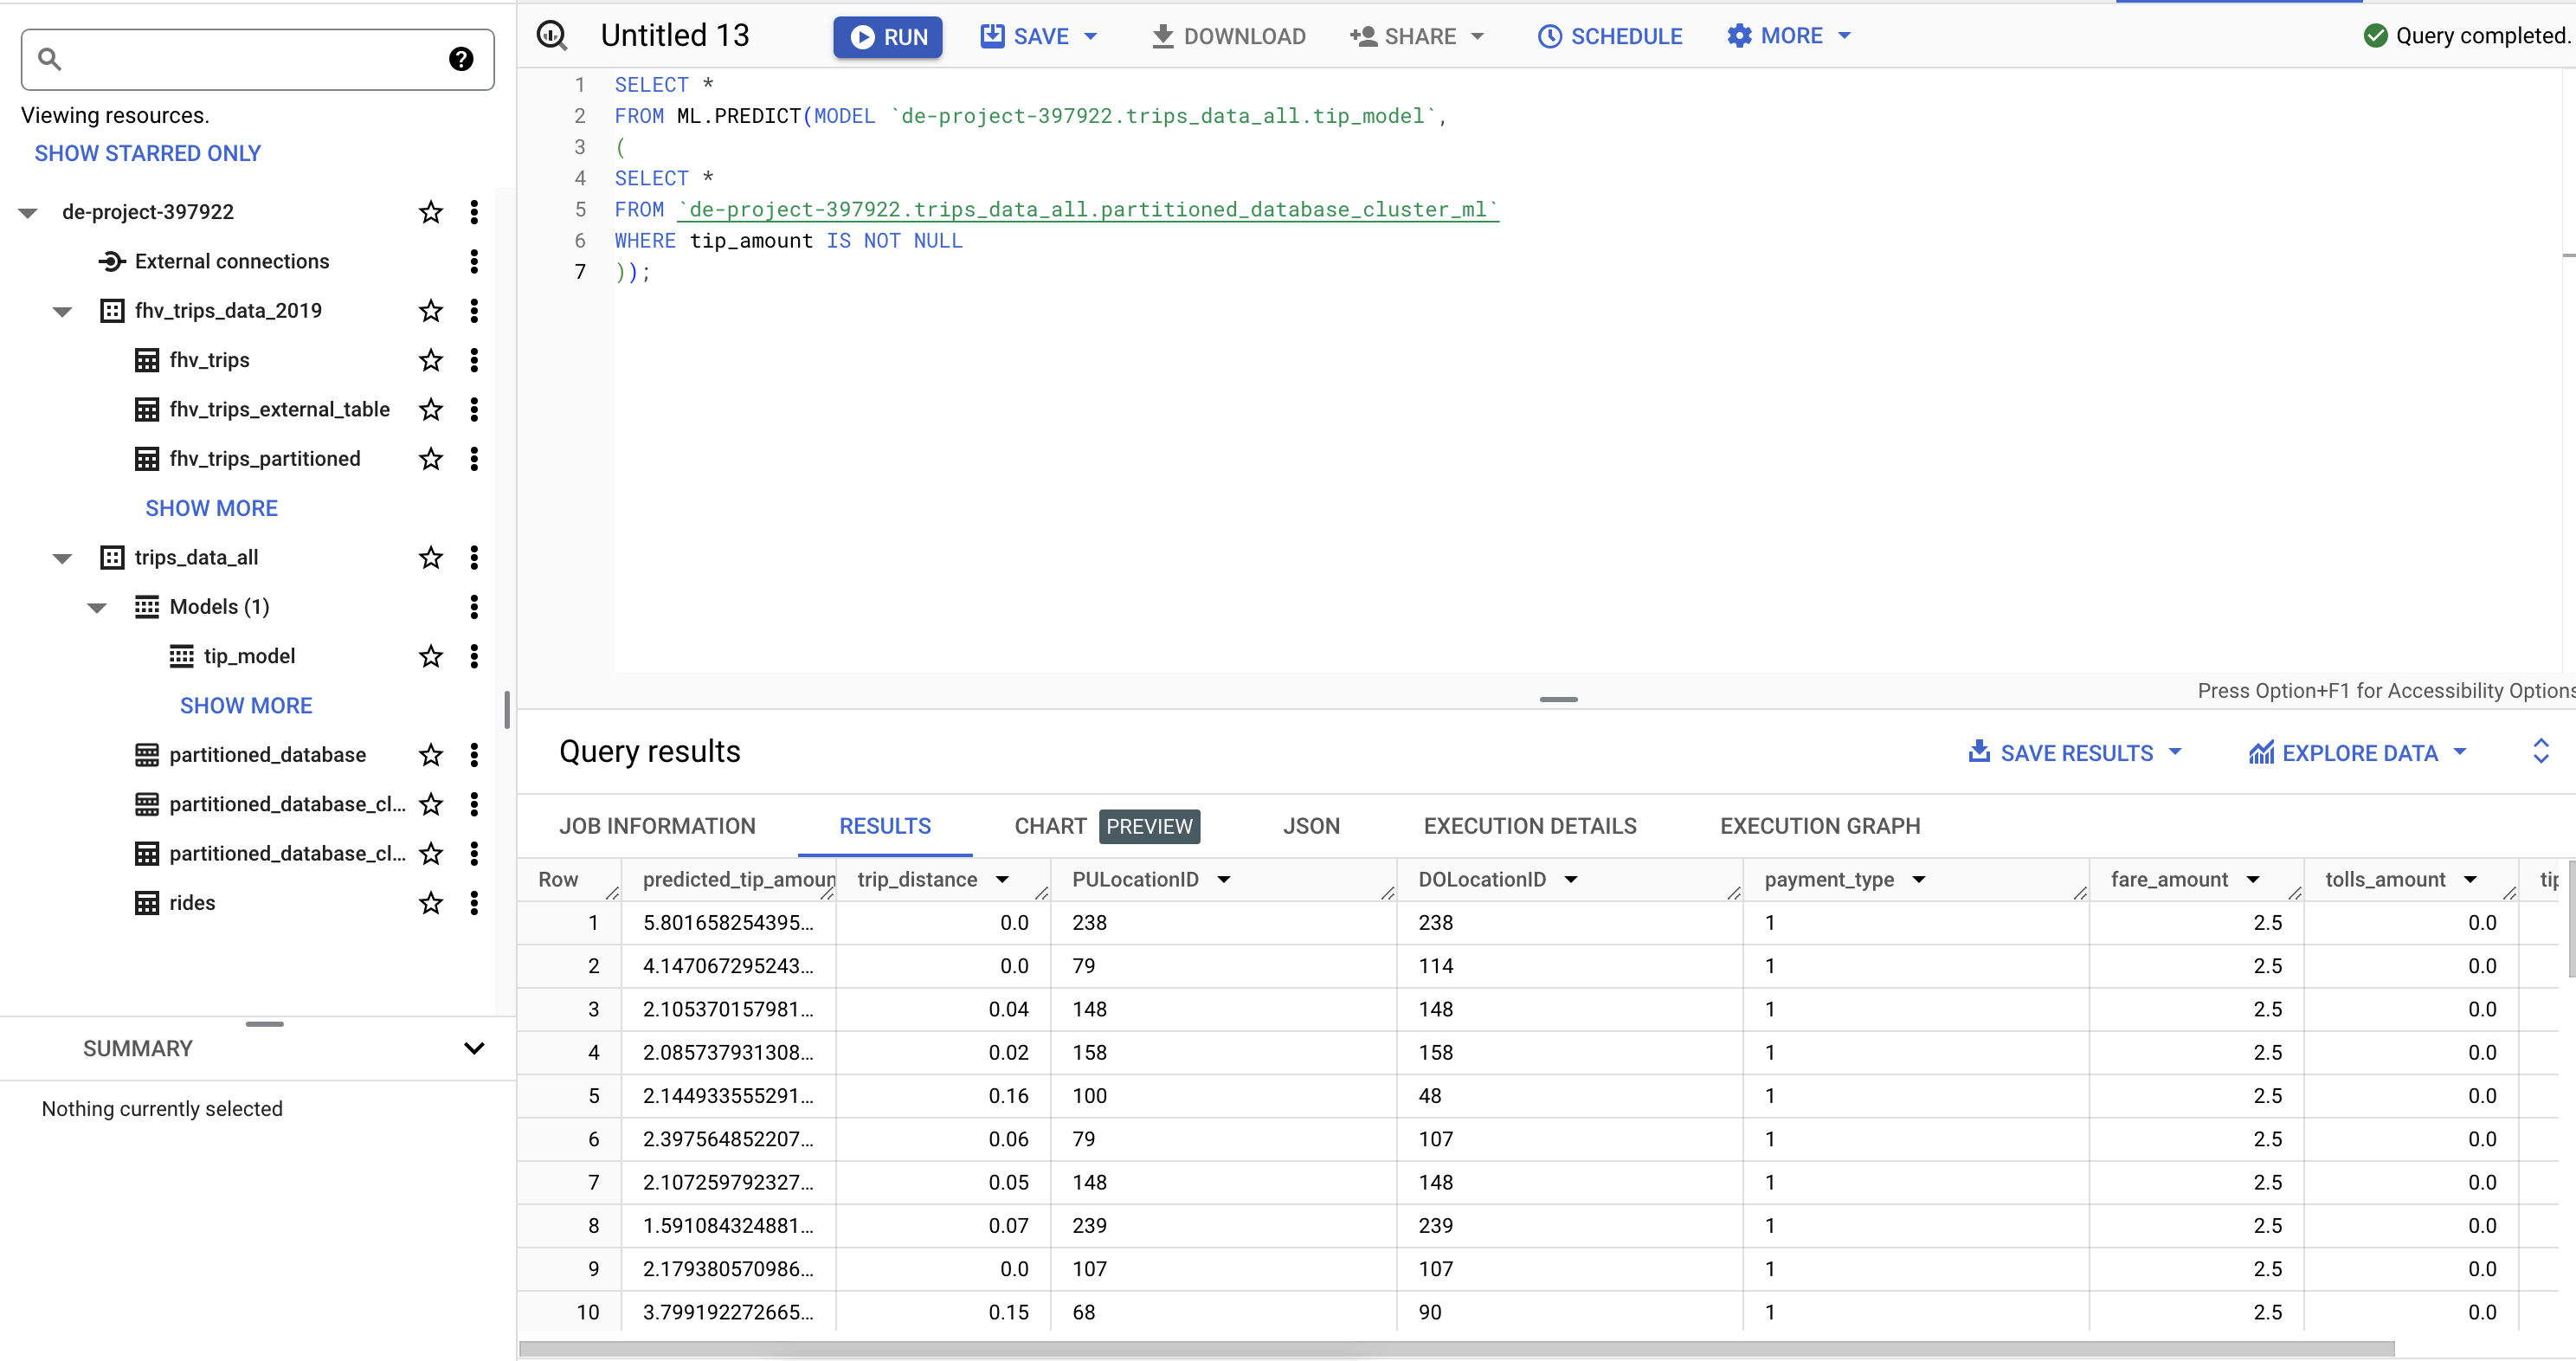The image size is (2576, 1361).
Task: Click the query editor icon beside Untitled 13
Action: coord(552,36)
